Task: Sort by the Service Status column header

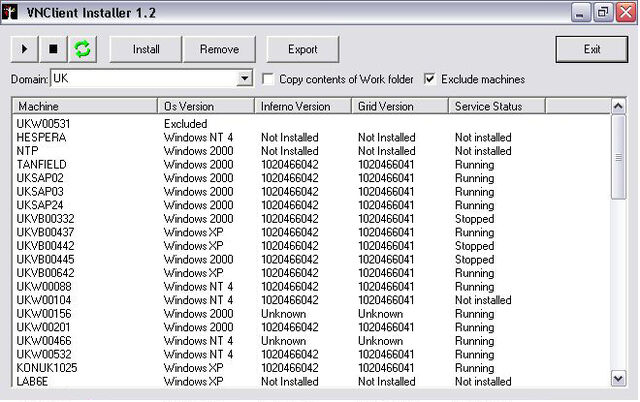Action: click(497, 106)
